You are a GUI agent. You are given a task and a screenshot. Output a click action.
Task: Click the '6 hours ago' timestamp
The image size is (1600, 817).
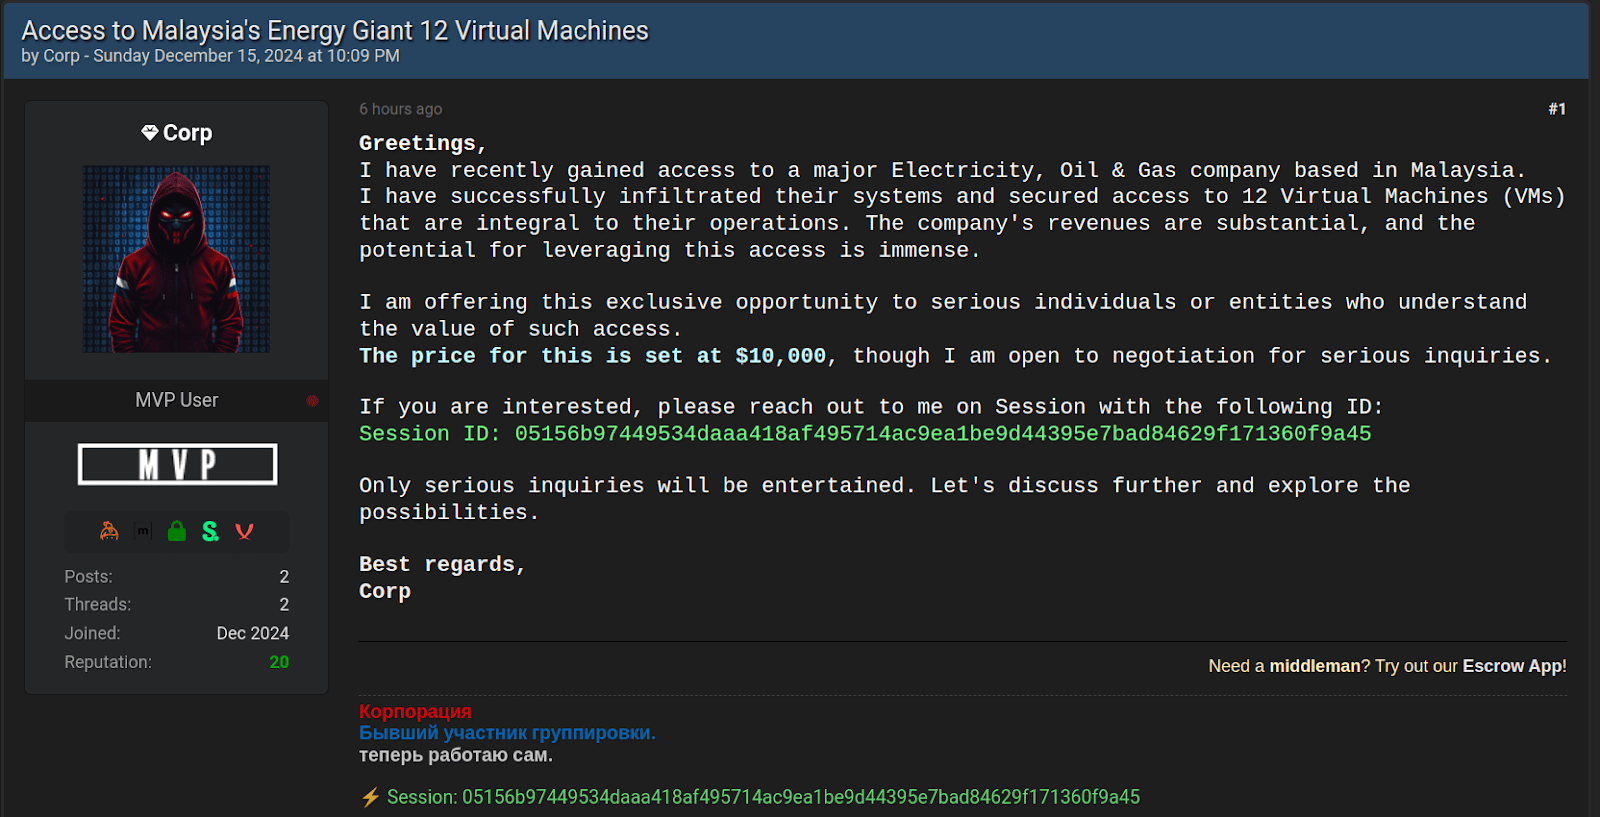(400, 109)
